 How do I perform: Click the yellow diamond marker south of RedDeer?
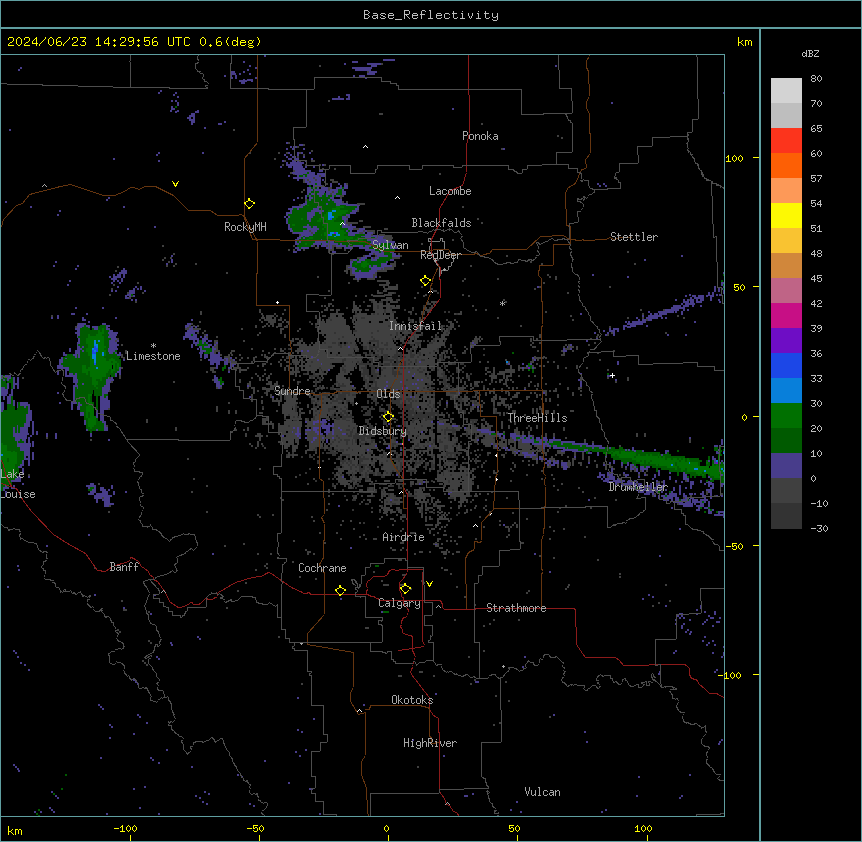click(425, 281)
